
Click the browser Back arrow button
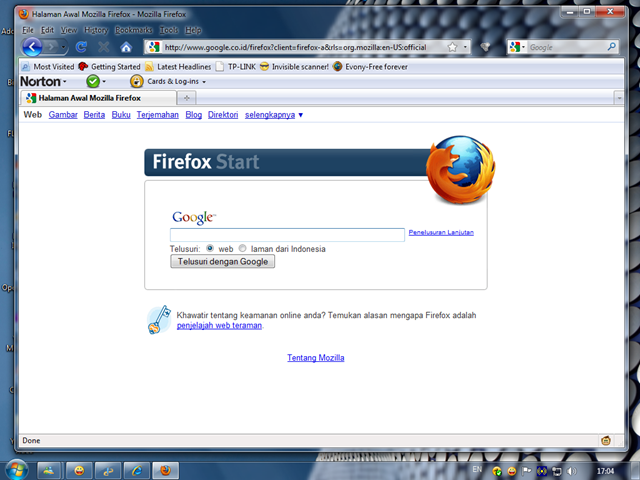(33, 47)
